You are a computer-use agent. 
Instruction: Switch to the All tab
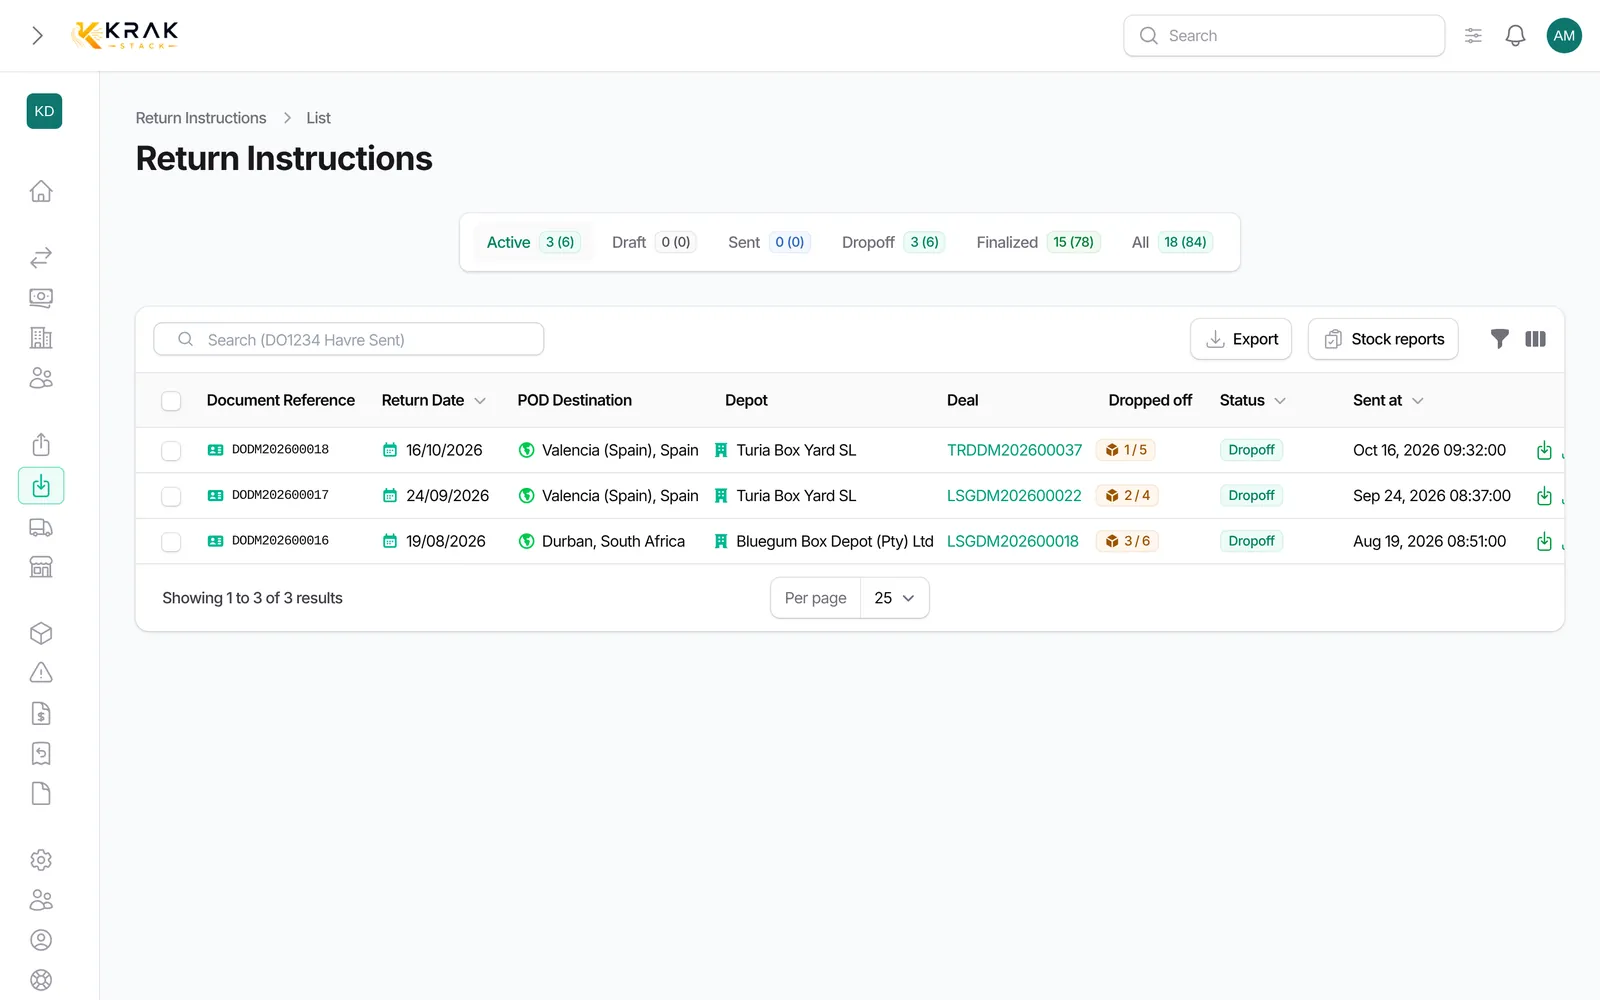[1172, 242]
